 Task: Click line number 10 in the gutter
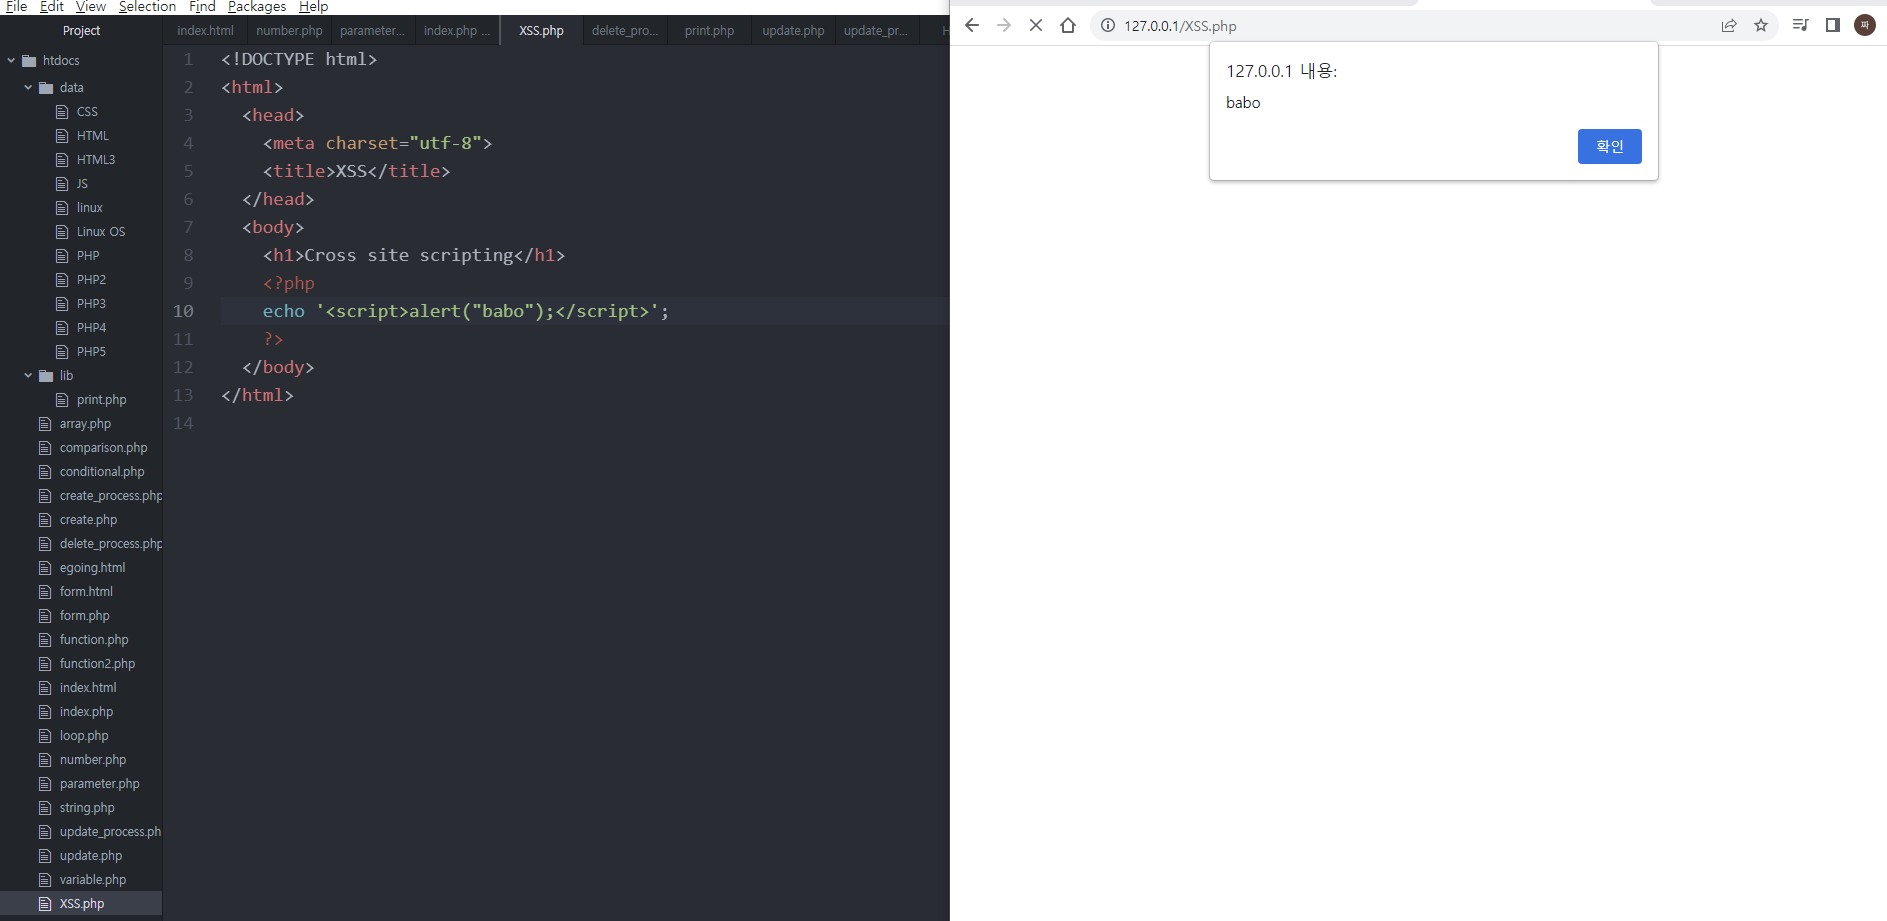coord(183,311)
